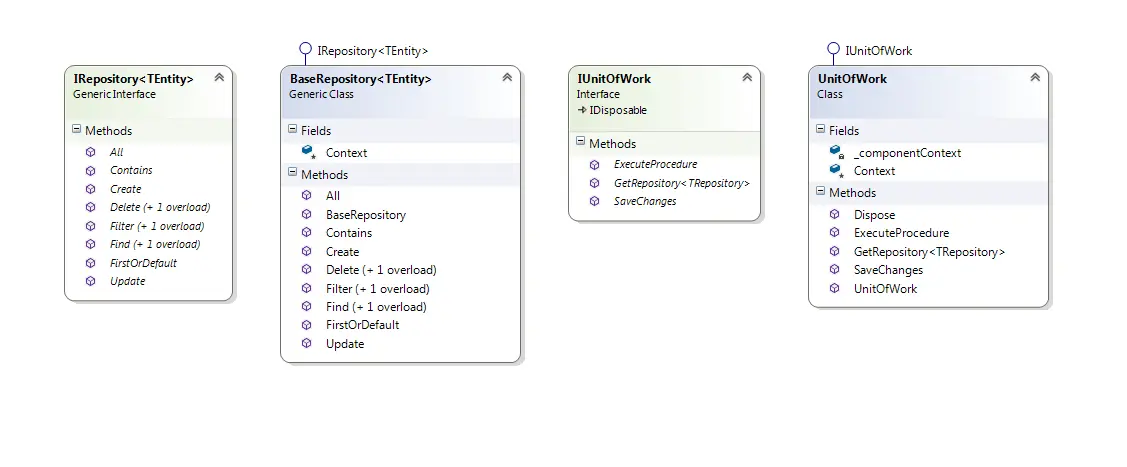The height and width of the screenshot is (467, 1127).
Task: Collapse Fields section in UnitOfWork
Action: (821, 129)
